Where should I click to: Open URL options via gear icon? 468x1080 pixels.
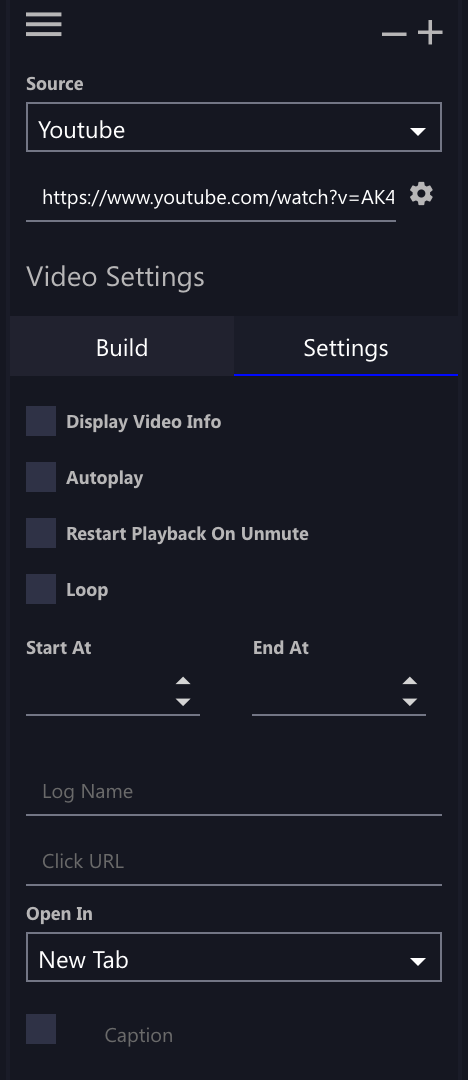pos(421,194)
